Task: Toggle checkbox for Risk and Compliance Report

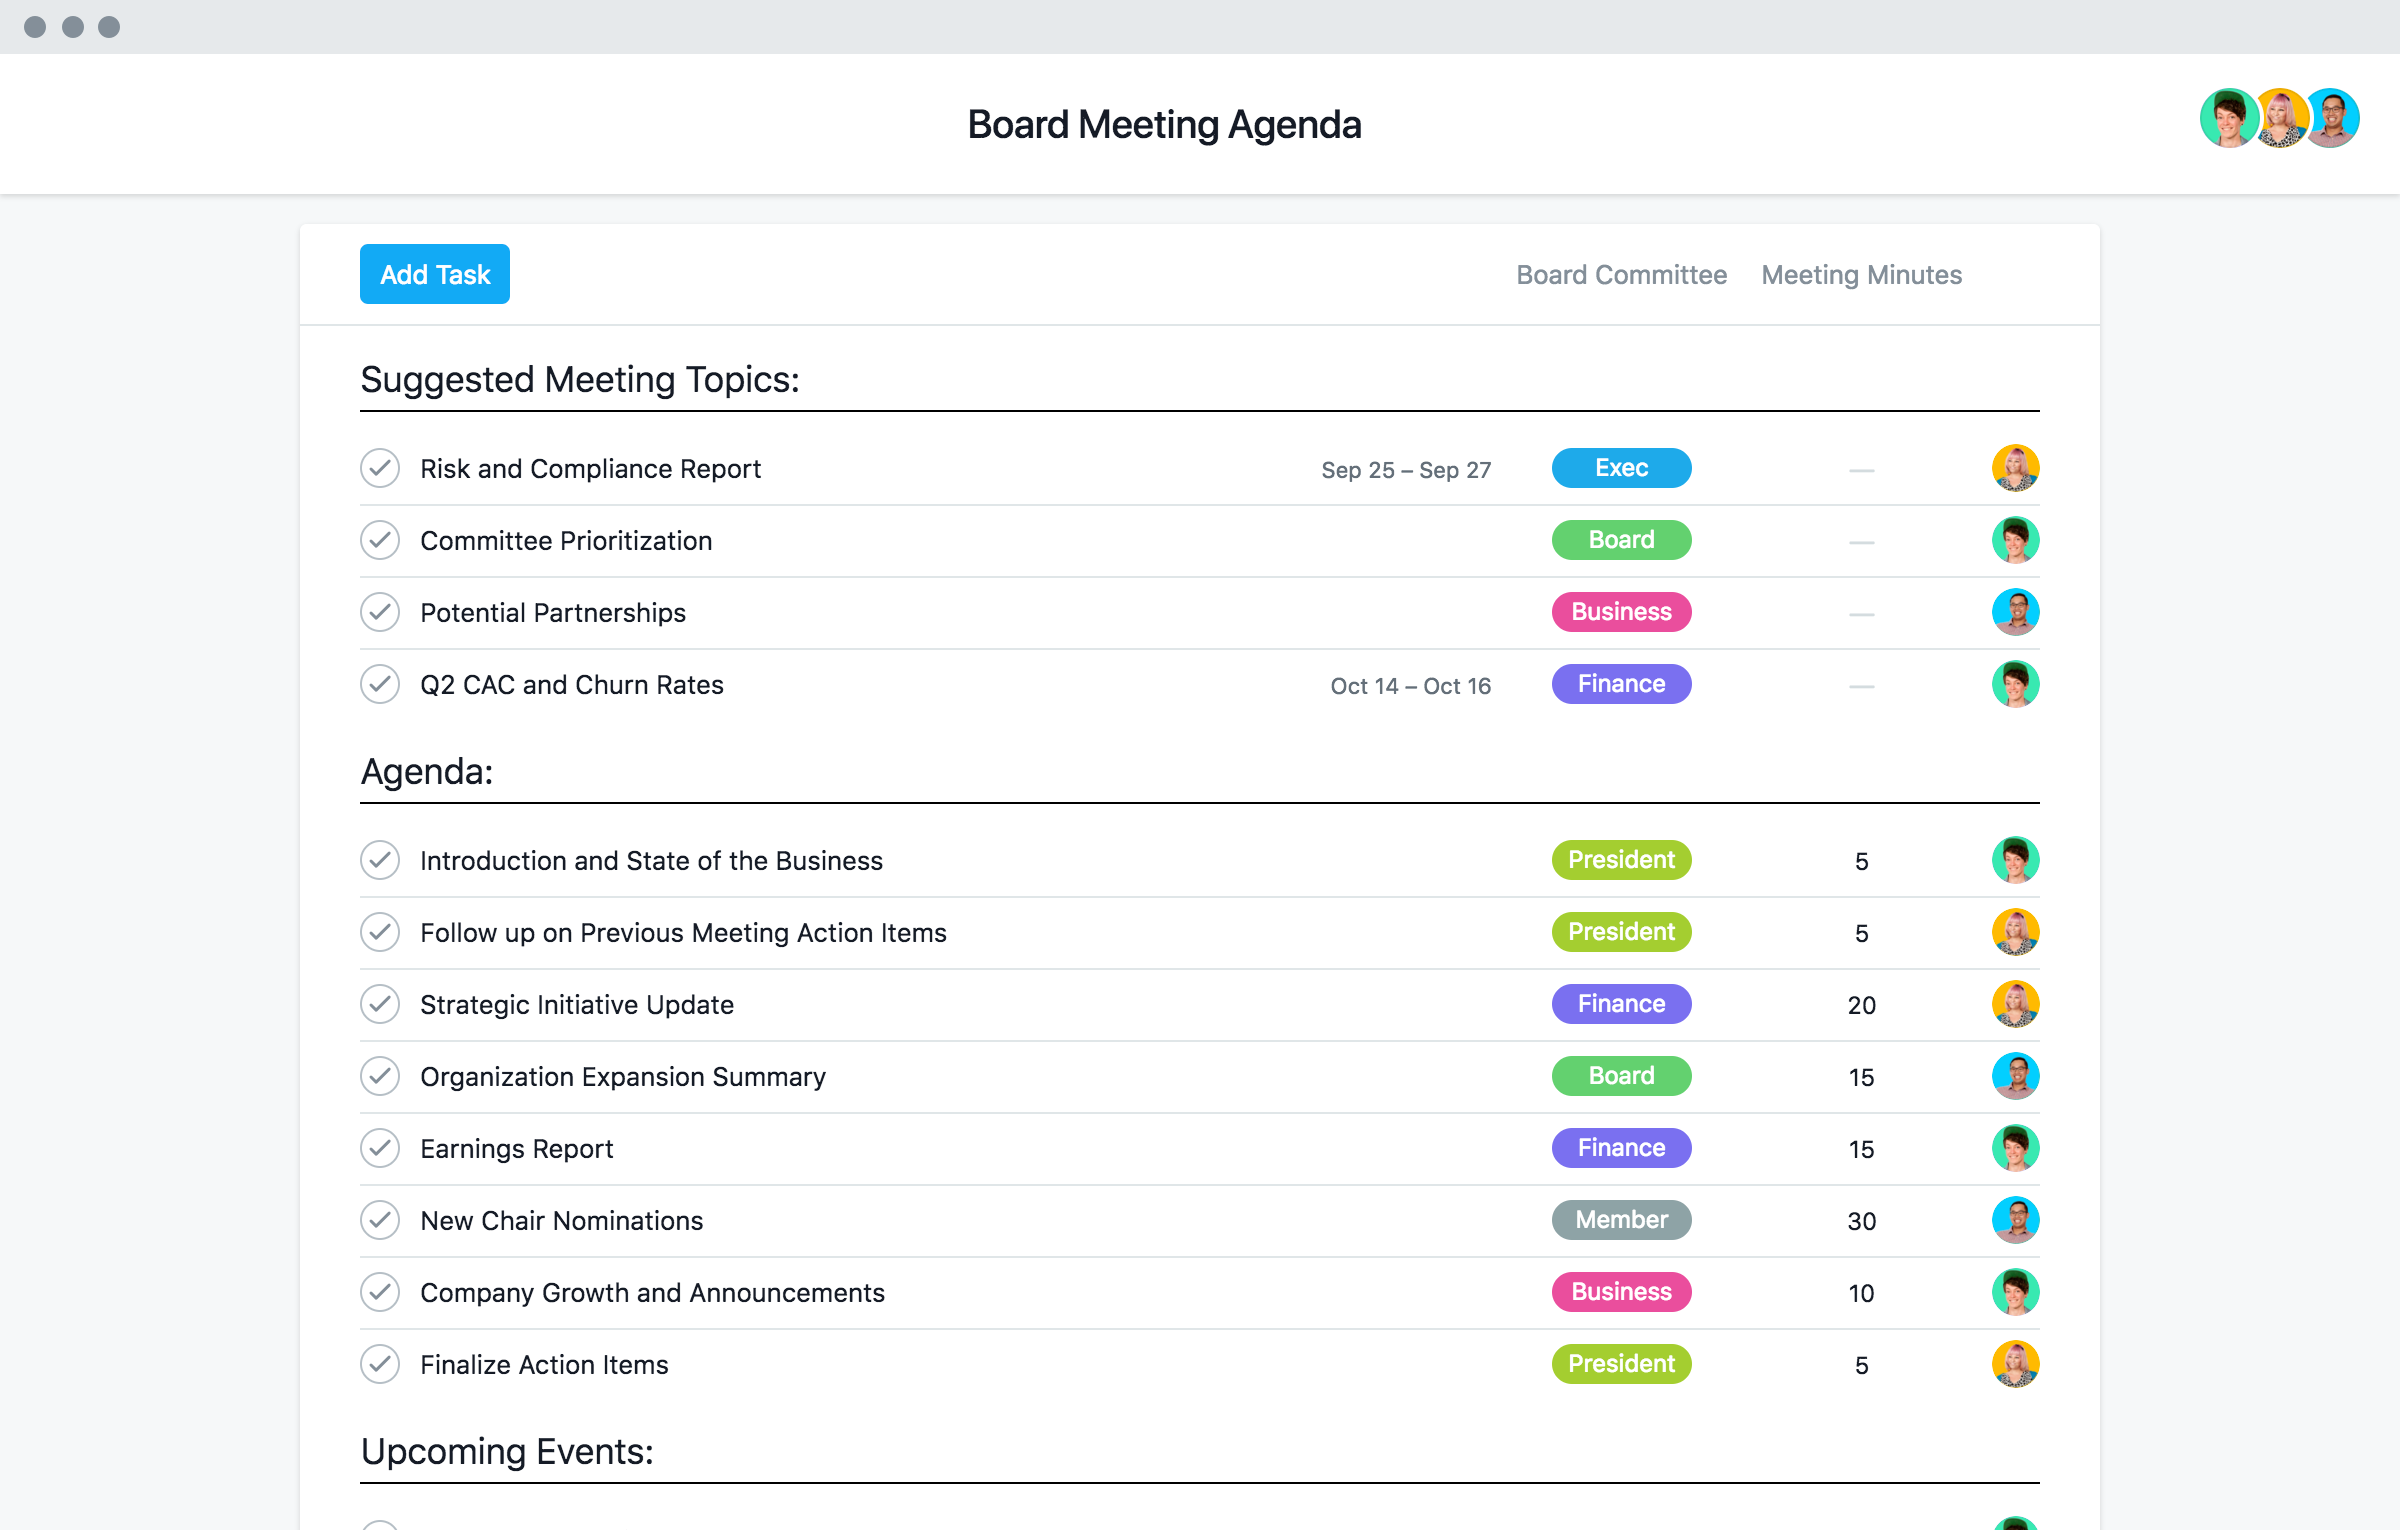Action: (x=381, y=469)
